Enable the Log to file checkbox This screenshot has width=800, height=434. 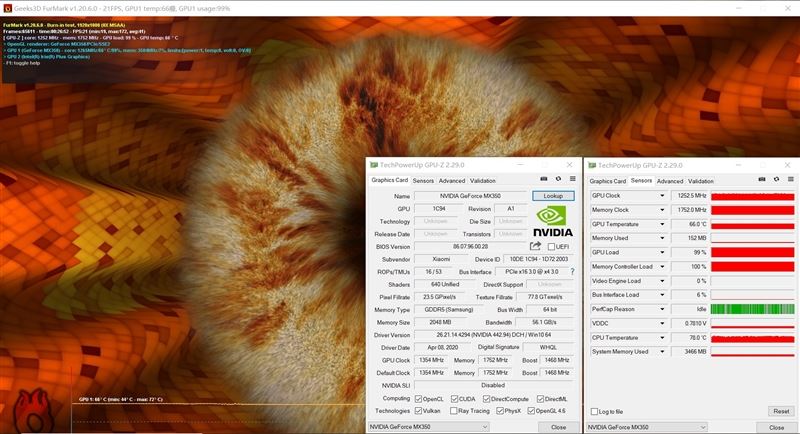(x=596, y=411)
